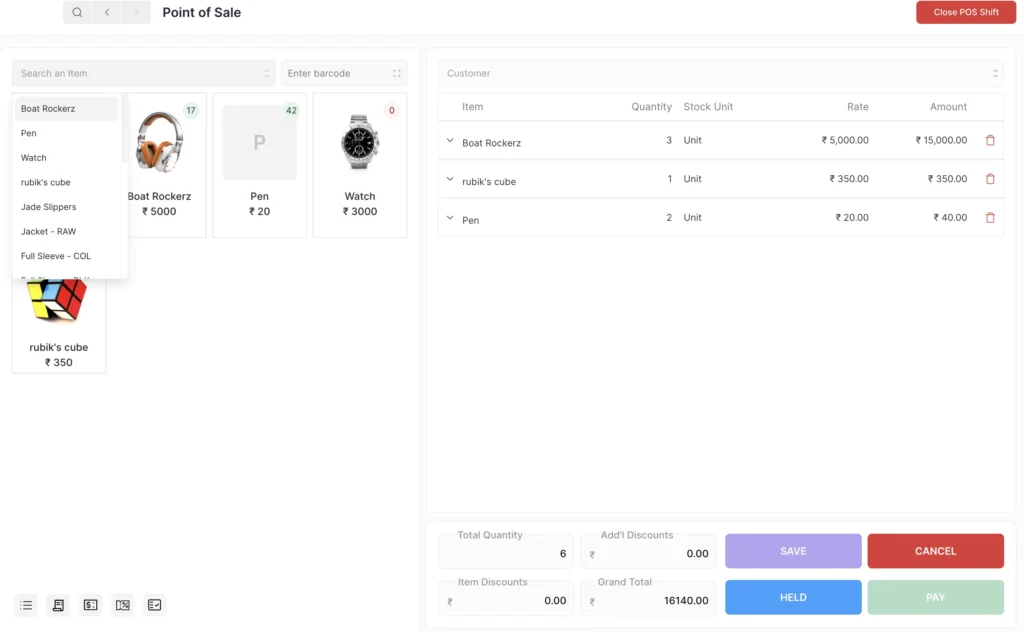Click the Grand Total value 16140.00
The width and height of the screenshot is (1024, 632).
(x=686, y=601)
